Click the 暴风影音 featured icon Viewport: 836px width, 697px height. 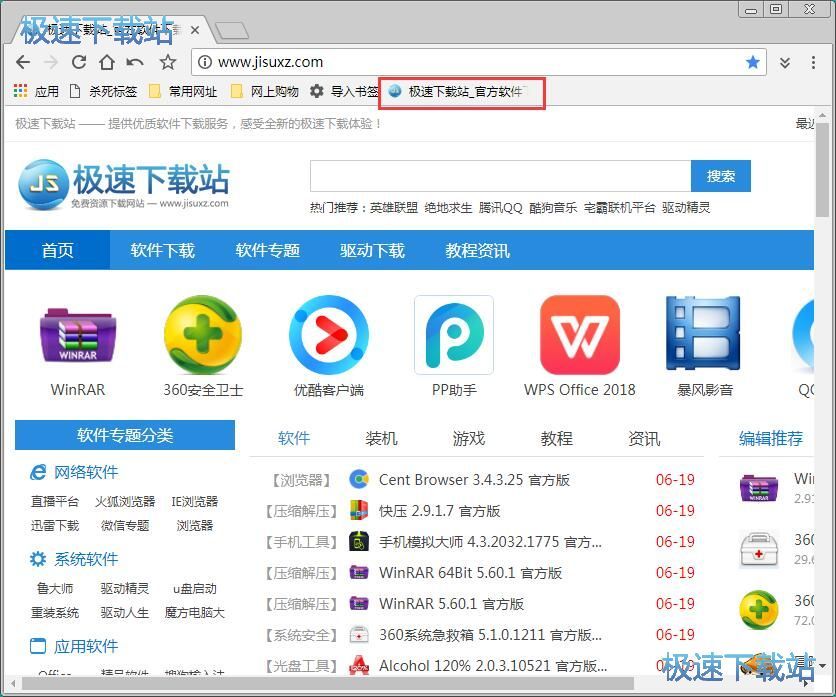(704, 334)
